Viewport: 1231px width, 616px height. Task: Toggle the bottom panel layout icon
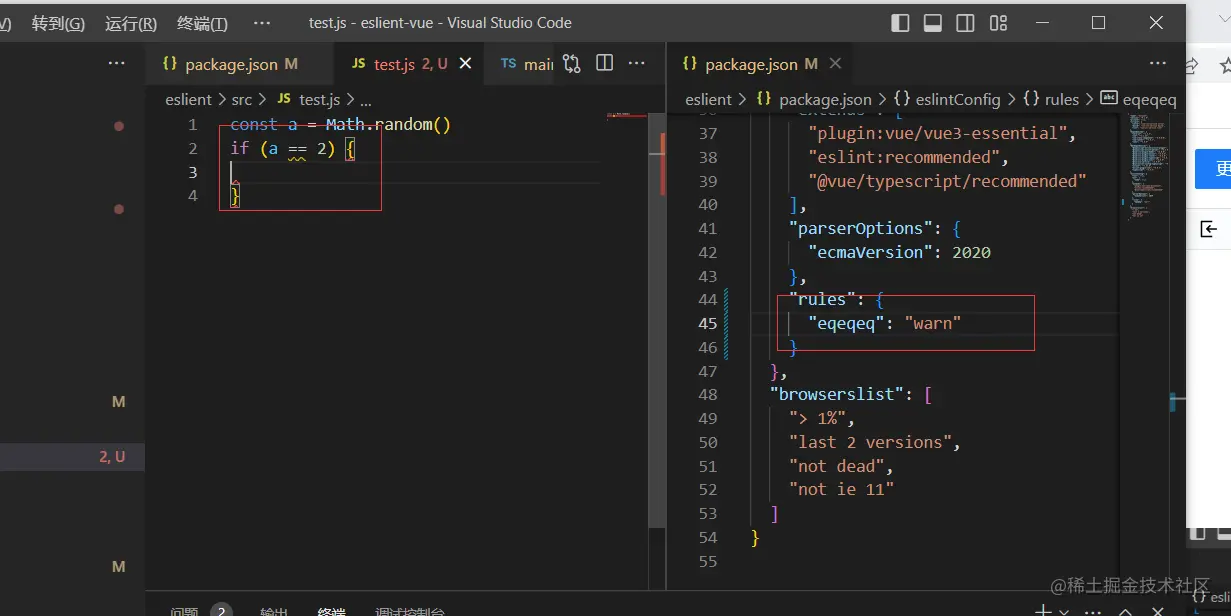[x=933, y=23]
